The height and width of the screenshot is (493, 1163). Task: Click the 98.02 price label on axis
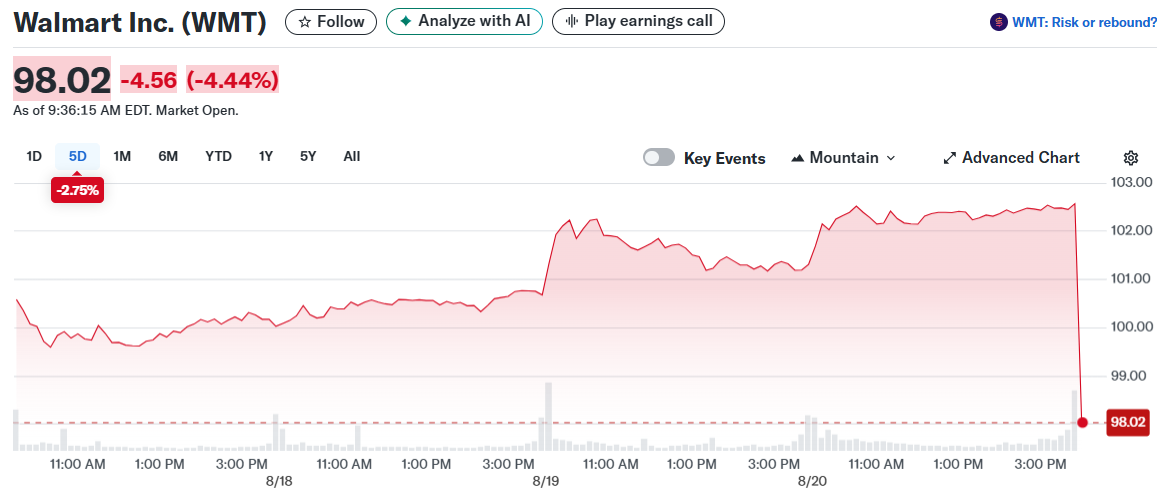(1127, 423)
